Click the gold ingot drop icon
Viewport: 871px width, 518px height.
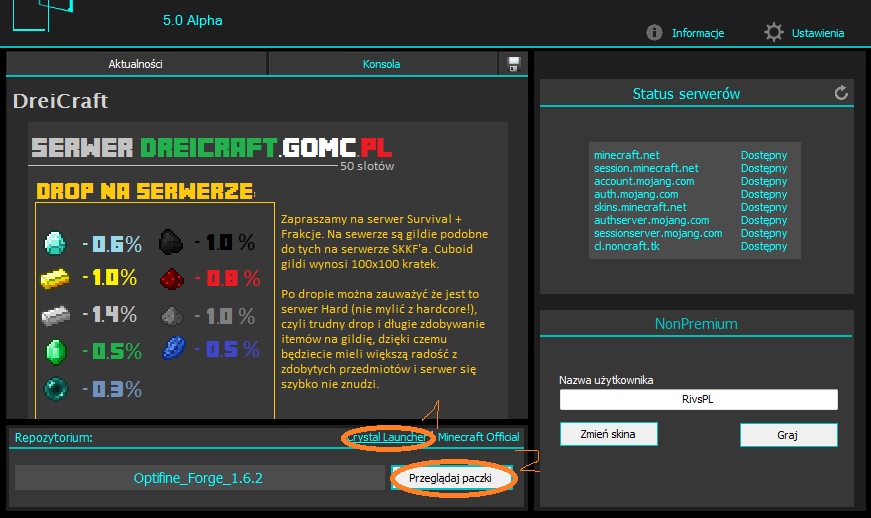click(x=55, y=278)
